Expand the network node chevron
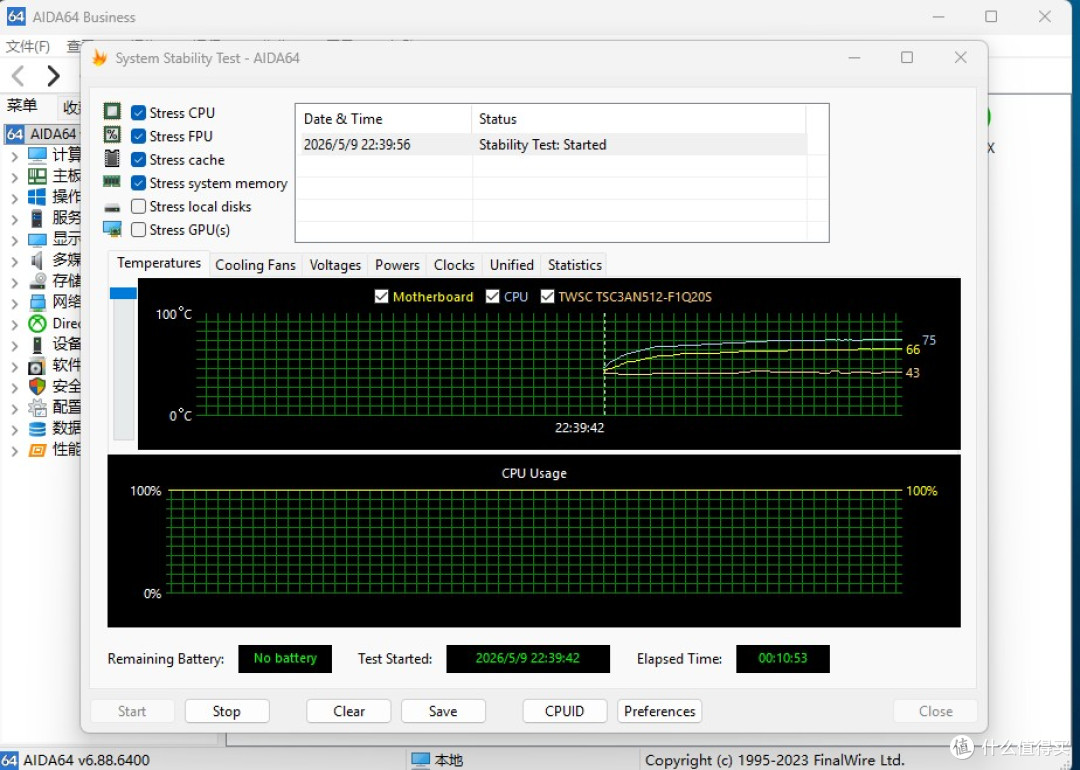 click(14, 303)
